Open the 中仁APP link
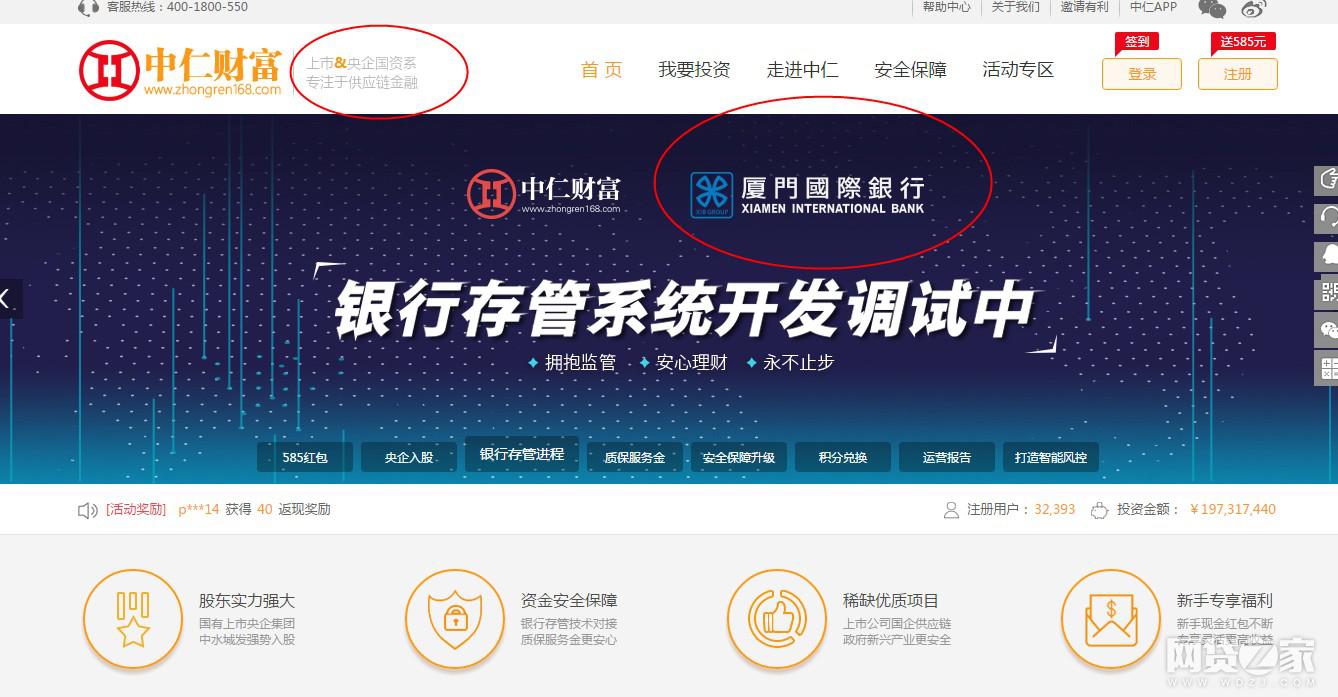 [x=1154, y=7]
